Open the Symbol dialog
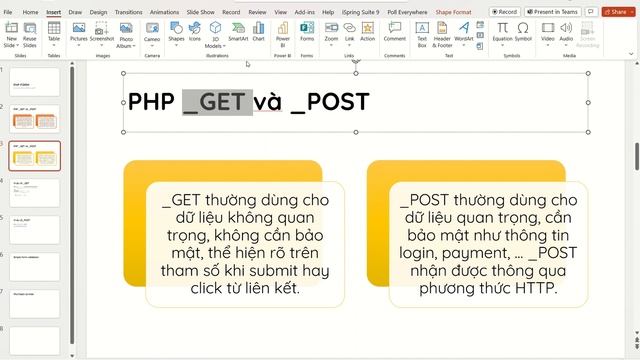The width and height of the screenshot is (640, 360). (x=523, y=32)
